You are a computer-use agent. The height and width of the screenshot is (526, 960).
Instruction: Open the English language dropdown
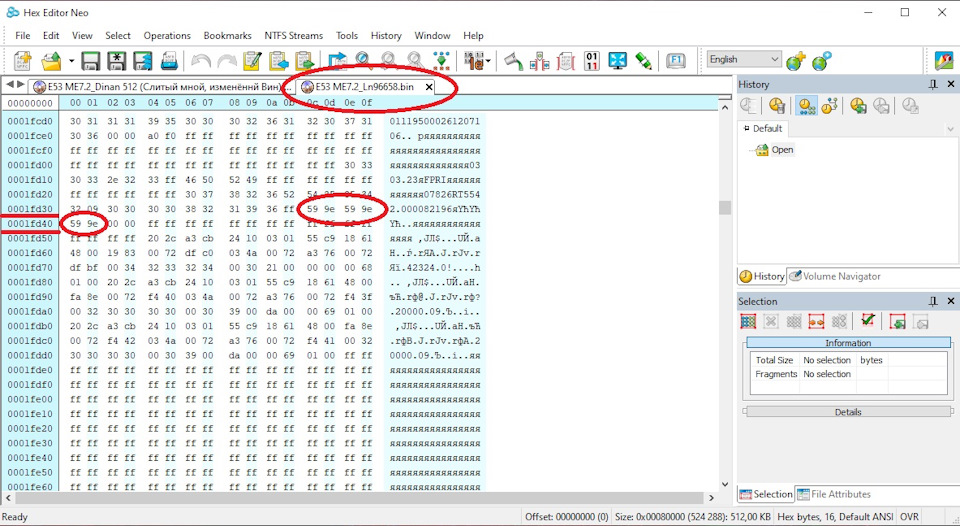tap(744, 59)
